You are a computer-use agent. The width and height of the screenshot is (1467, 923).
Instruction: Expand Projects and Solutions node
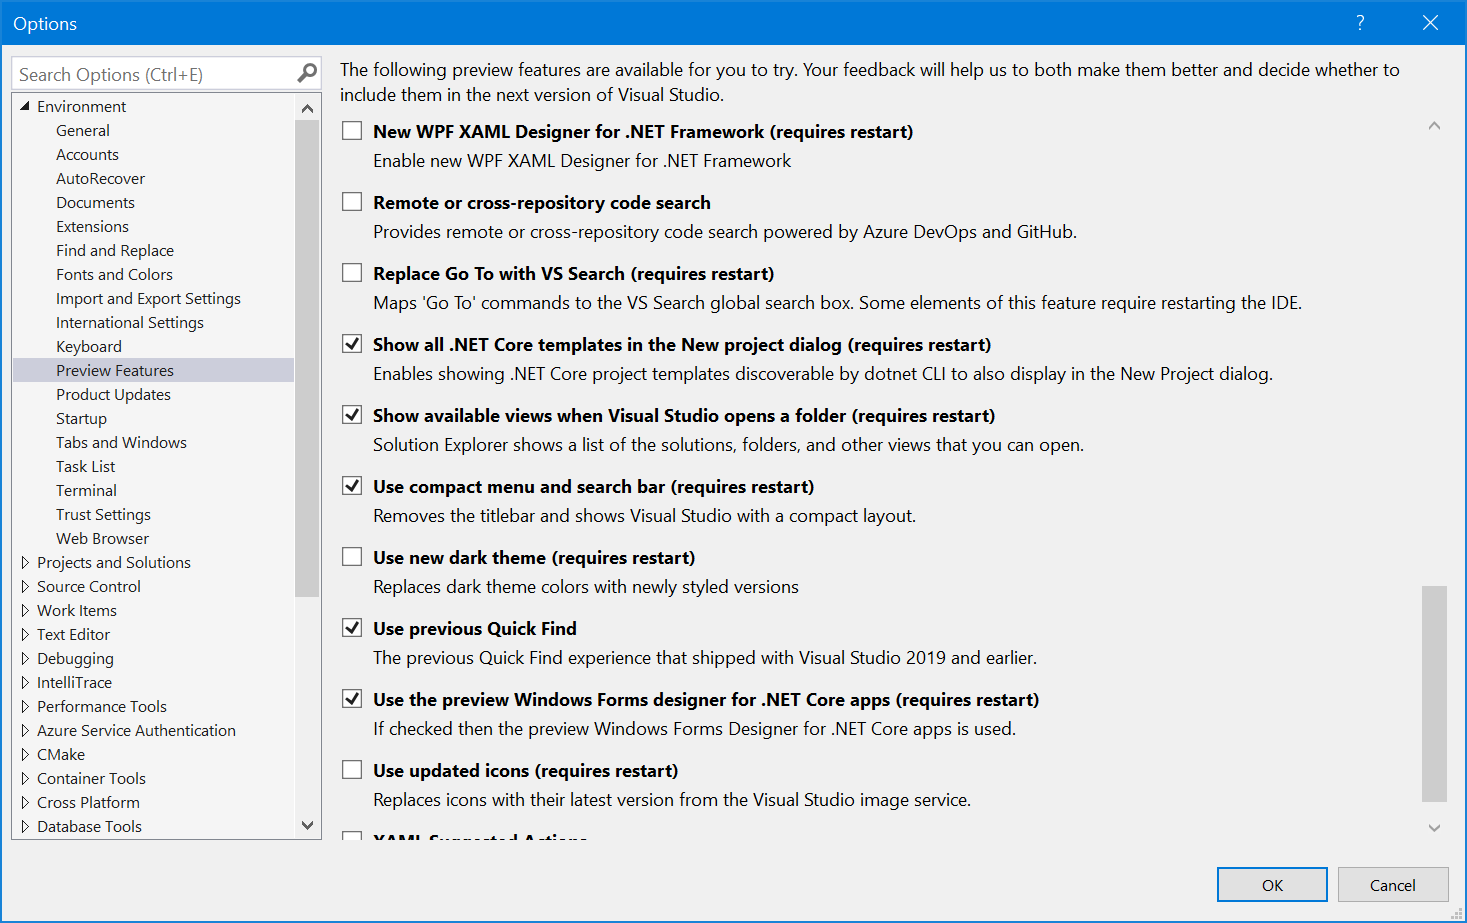(x=25, y=562)
